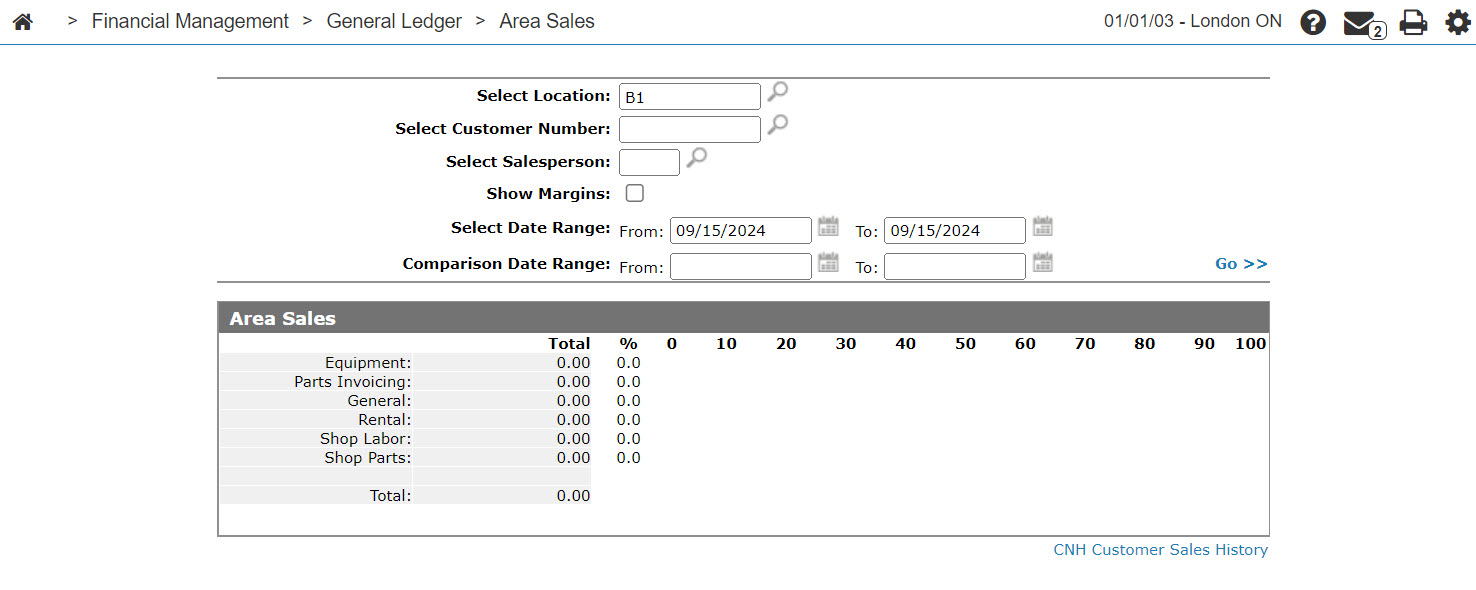Click the Parts Invoicing row label

pos(353,382)
